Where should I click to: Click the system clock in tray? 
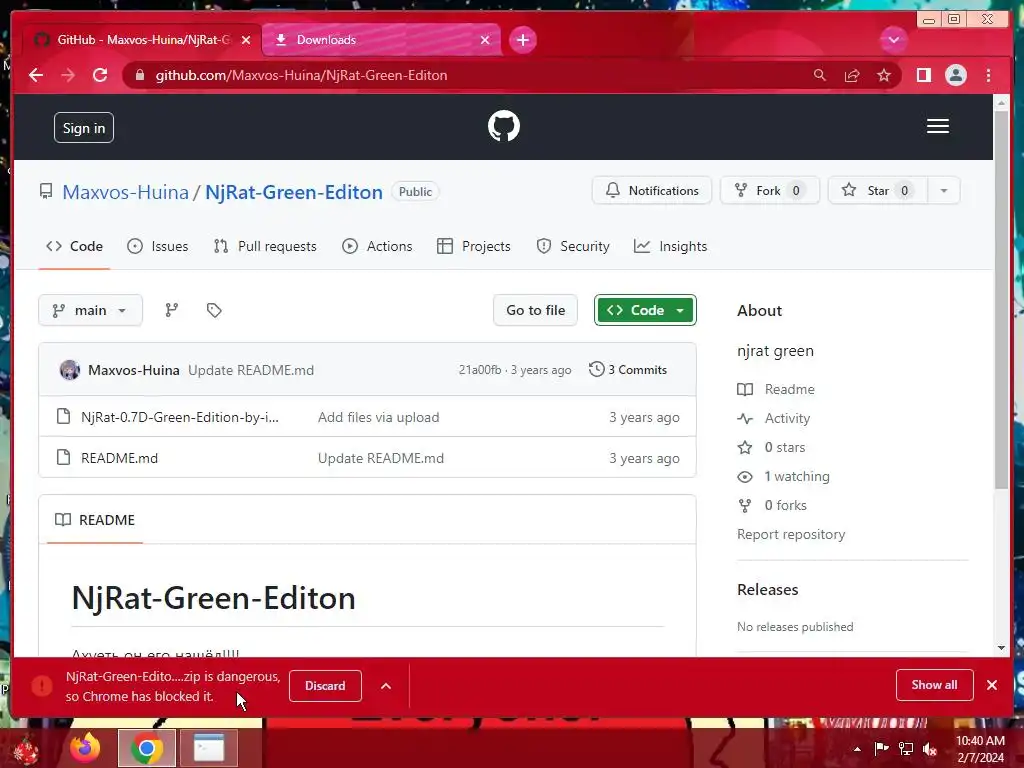(x=980, y=749)
